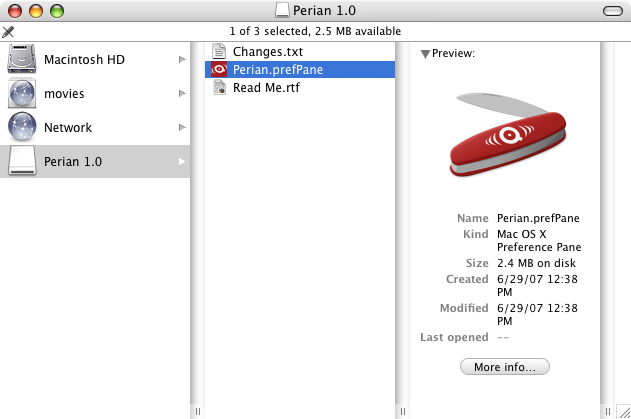The height and width of the screenshot is (419, 631).
Task: Click the Perian 1.0 title bar proxy icon
Action: click(x=284, y=10)
